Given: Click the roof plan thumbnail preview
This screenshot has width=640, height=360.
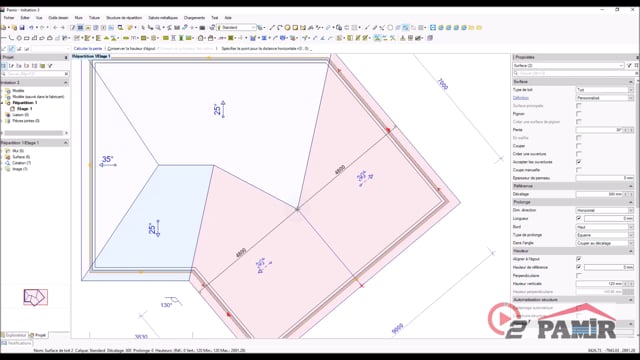Looking at the screenshot, I should coord(36,297).
